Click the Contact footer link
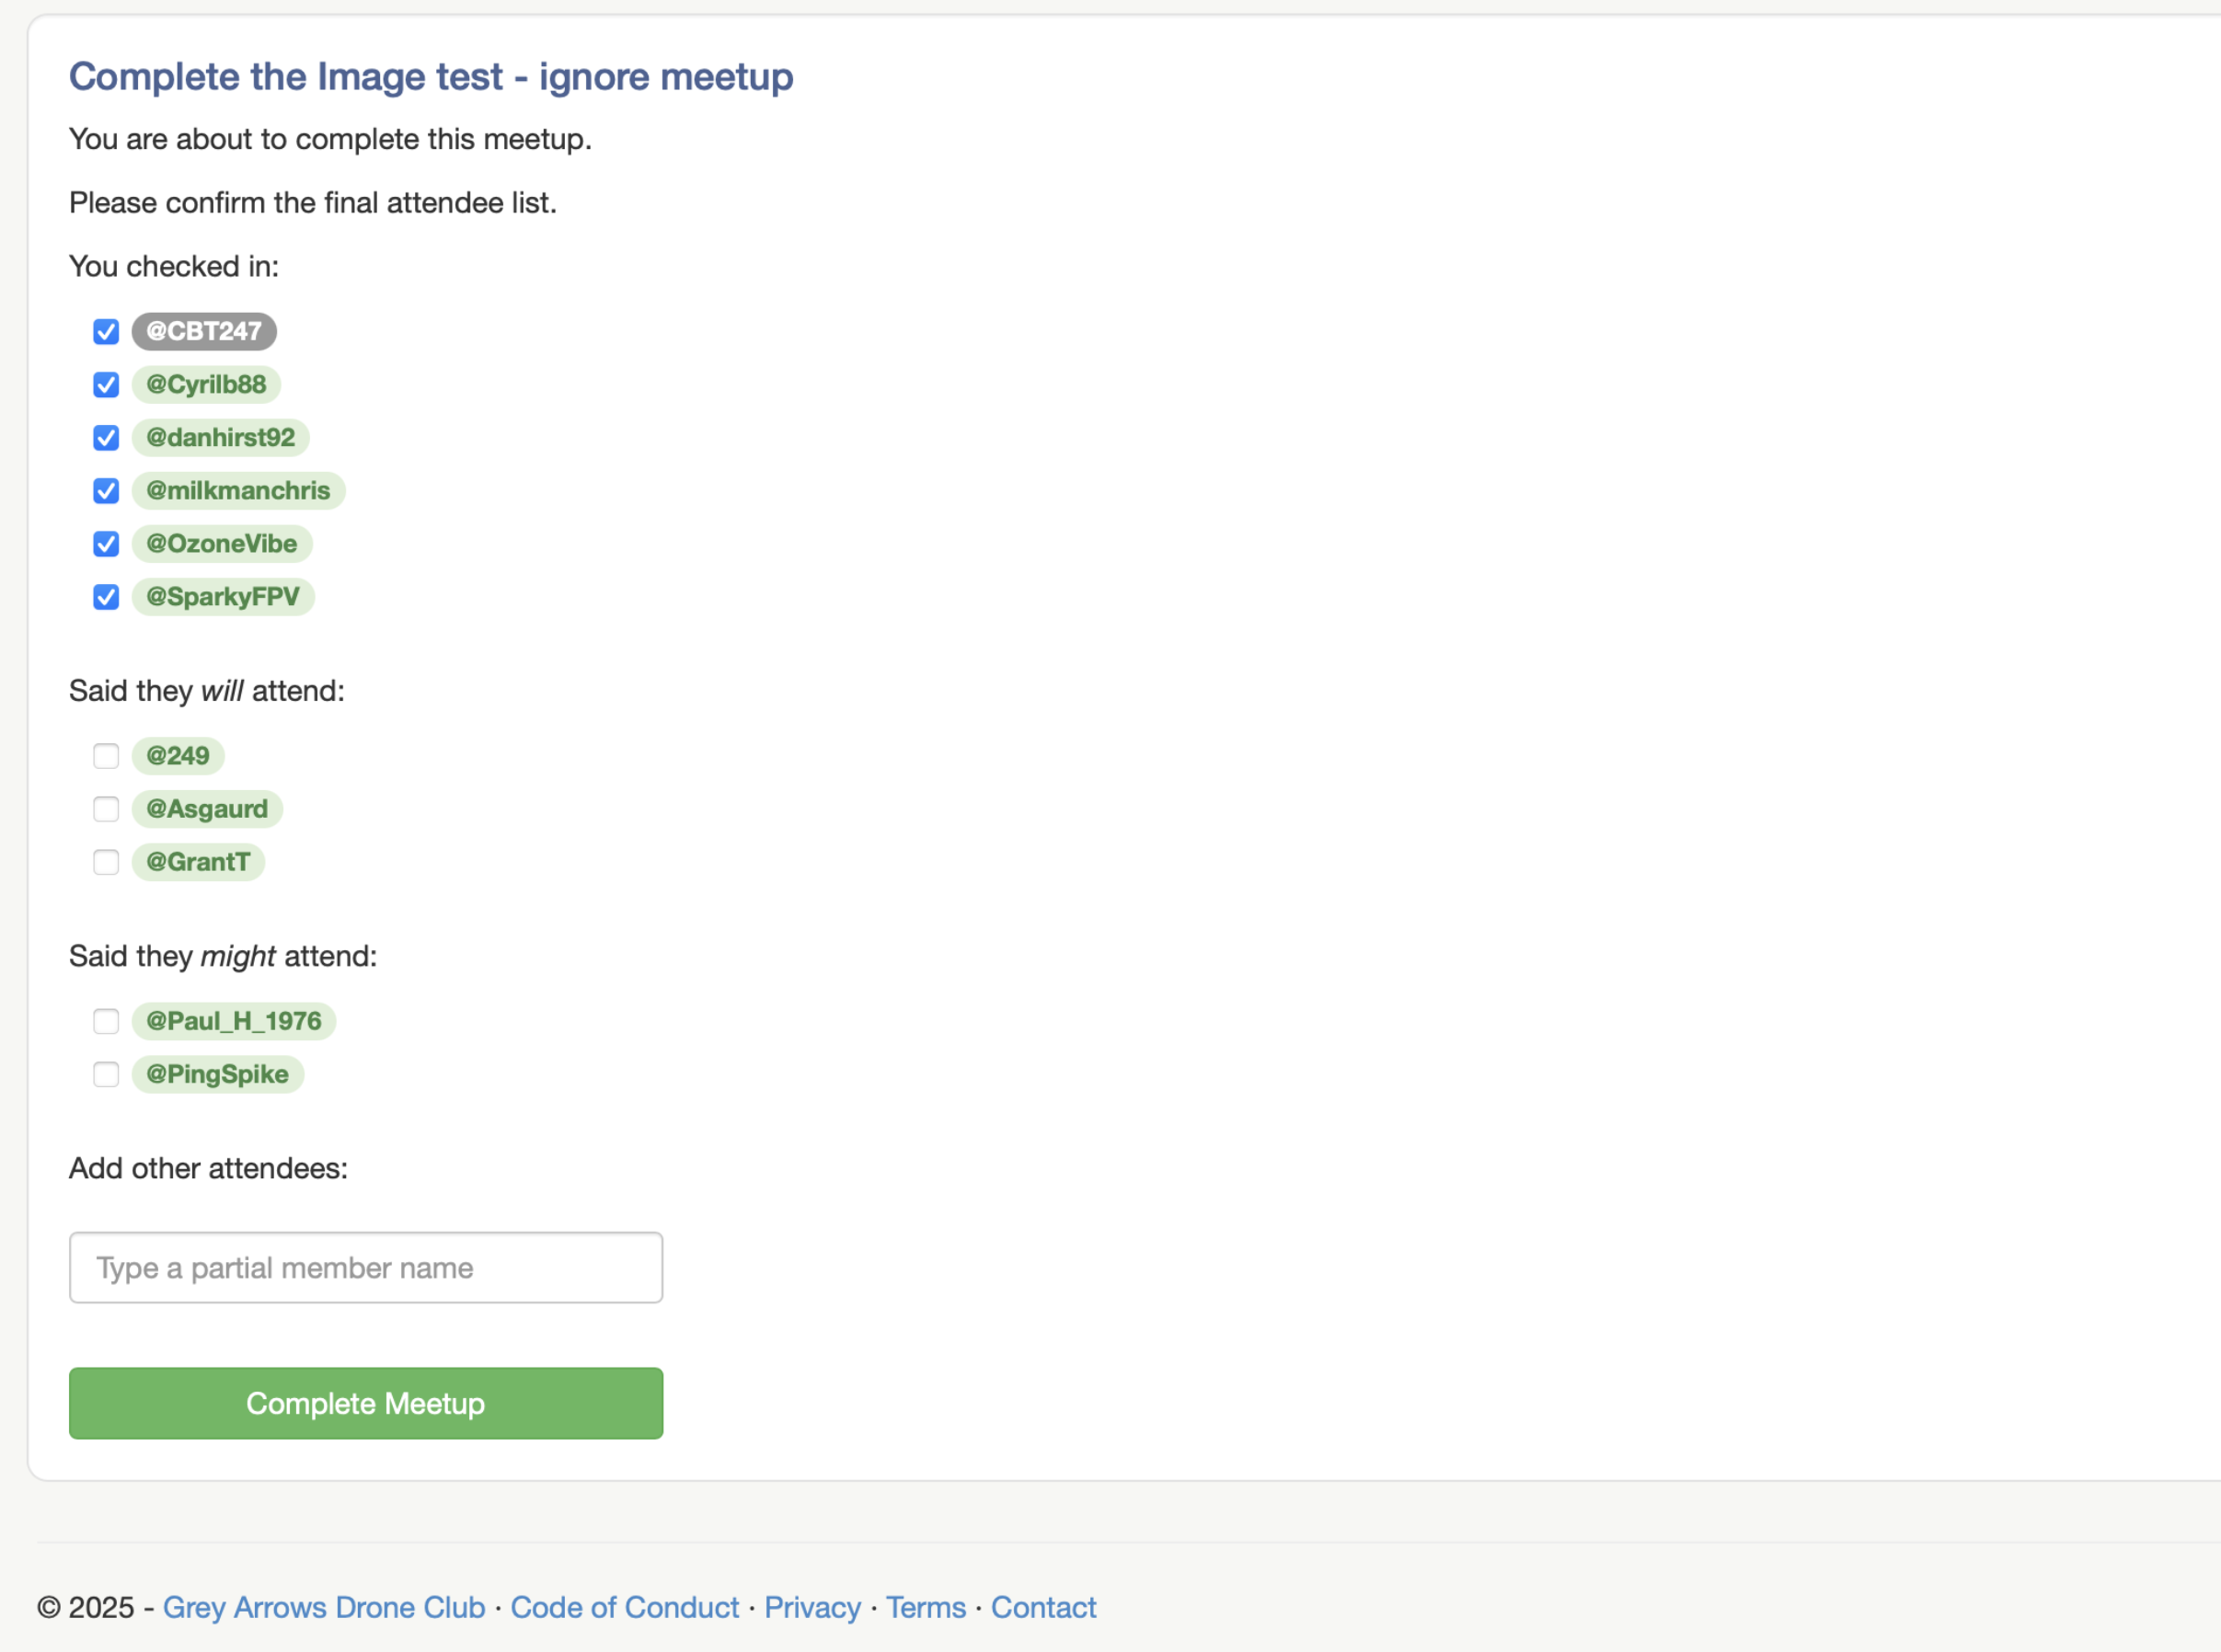The width and height of the screenshot is (2221, 1652). (x=1043, y=1607)
